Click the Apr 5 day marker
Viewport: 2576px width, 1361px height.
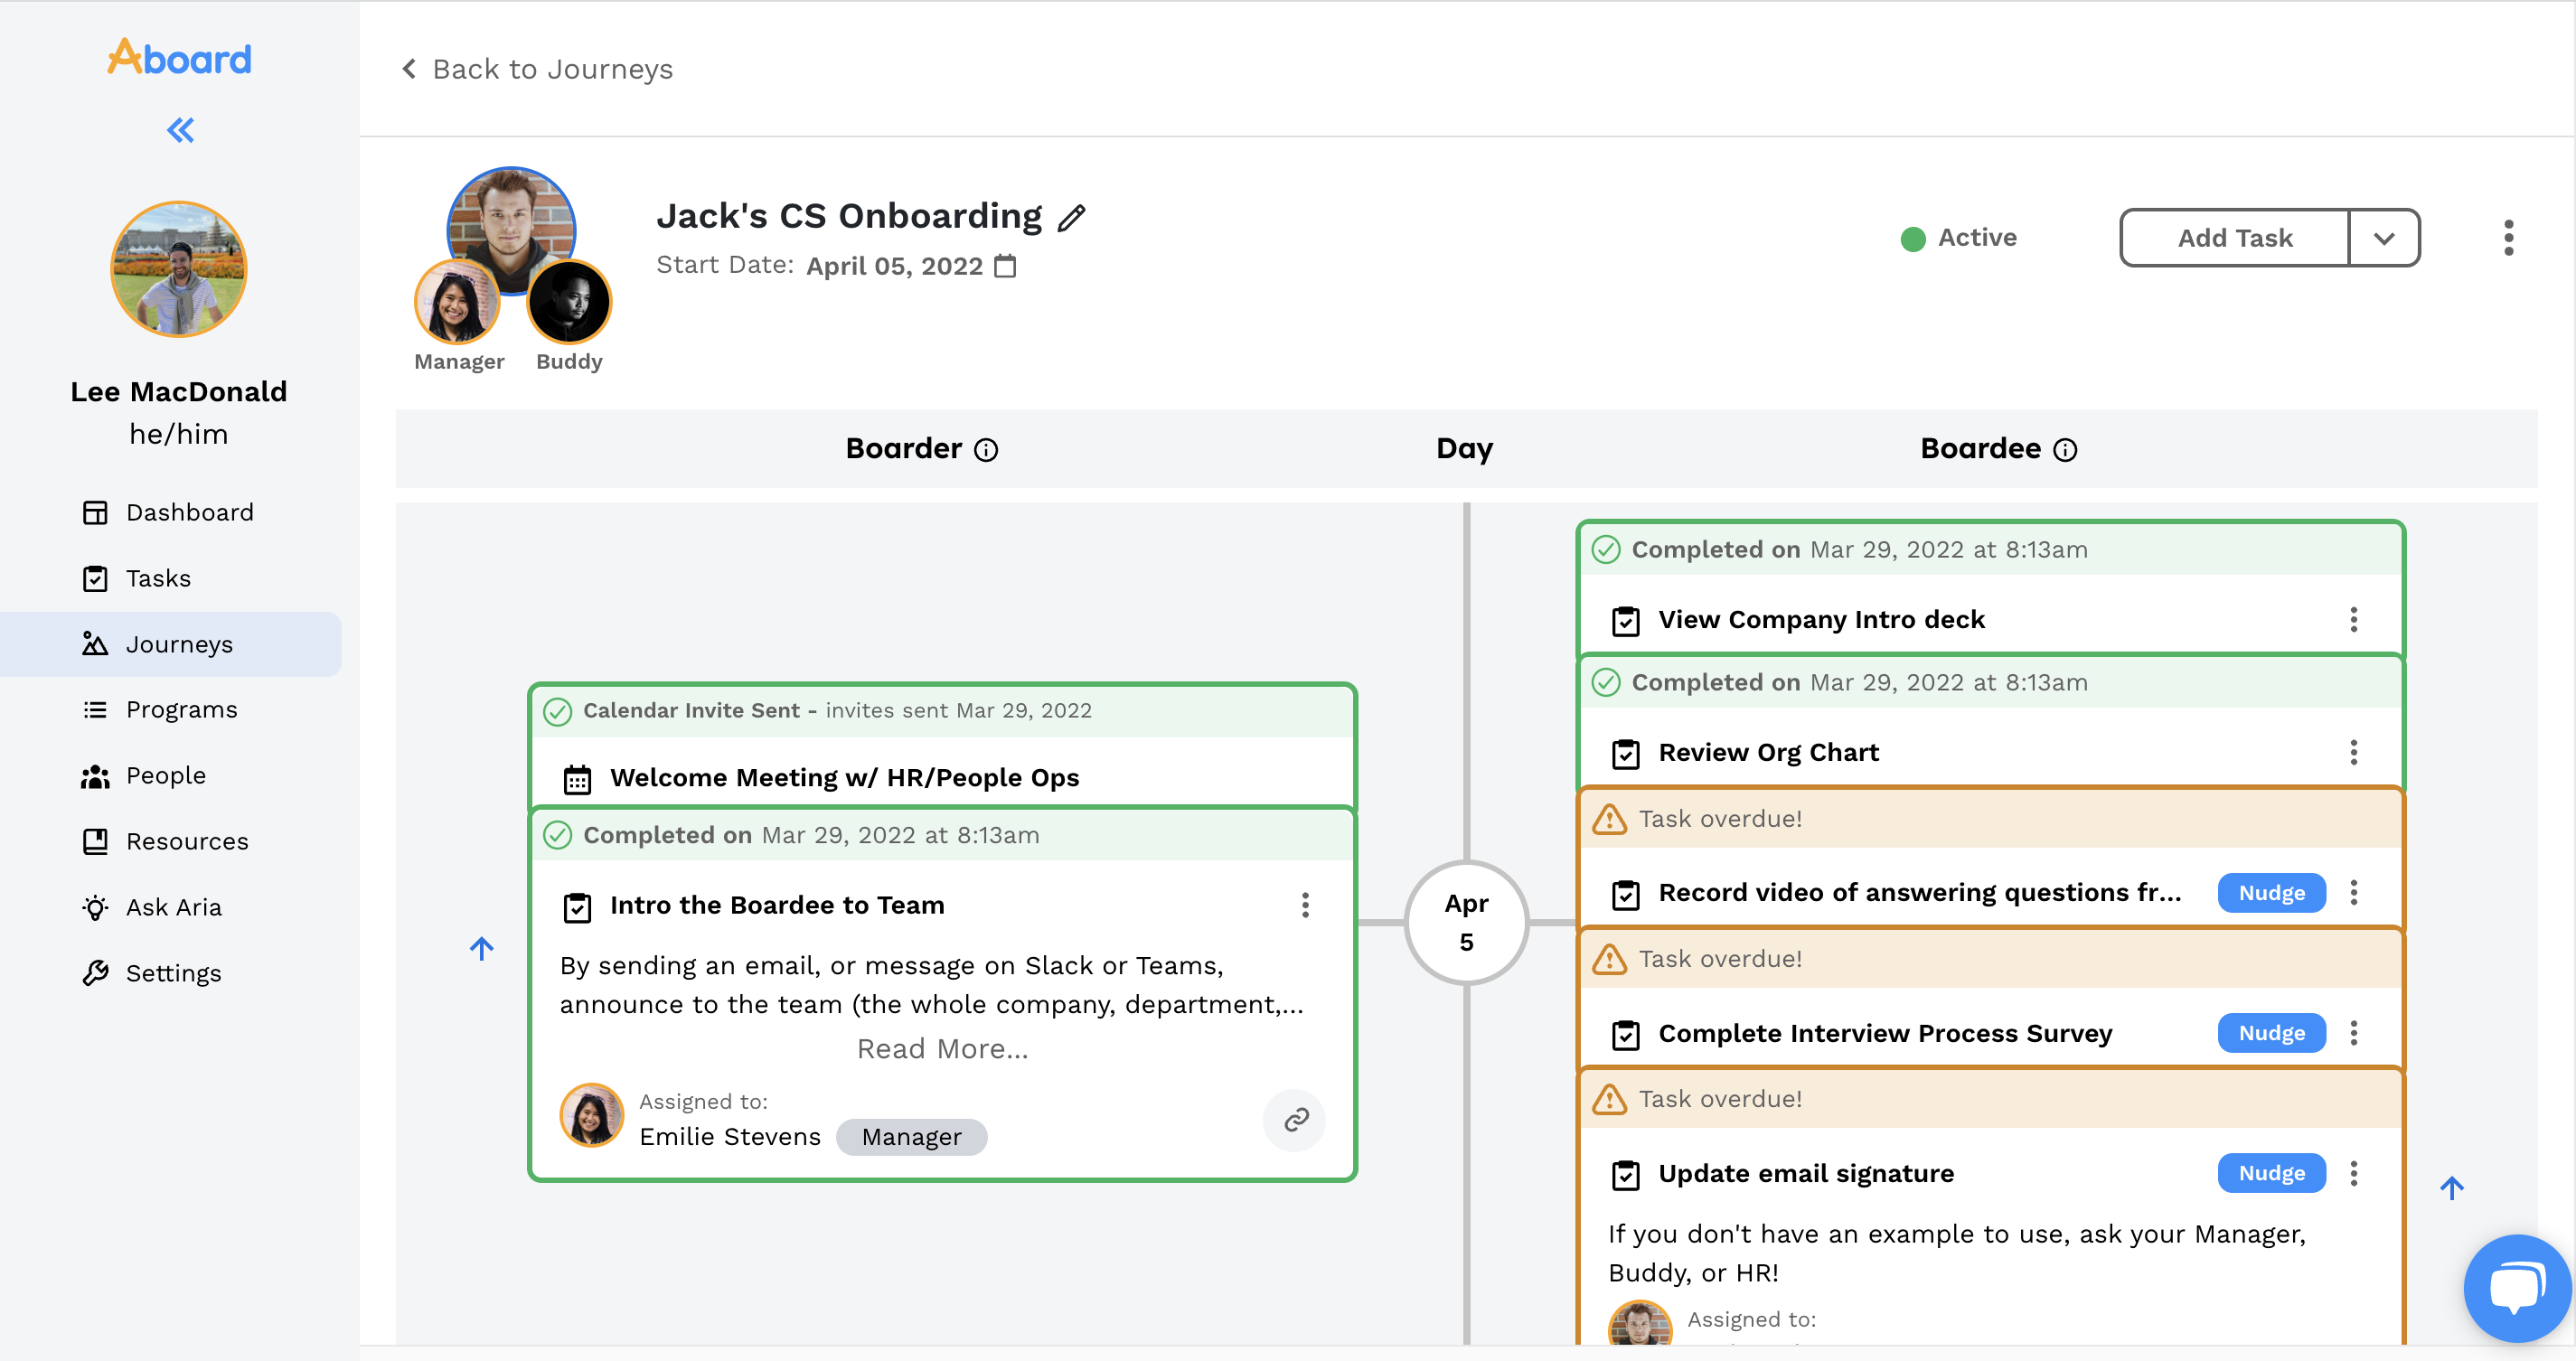coord(1465,922)
